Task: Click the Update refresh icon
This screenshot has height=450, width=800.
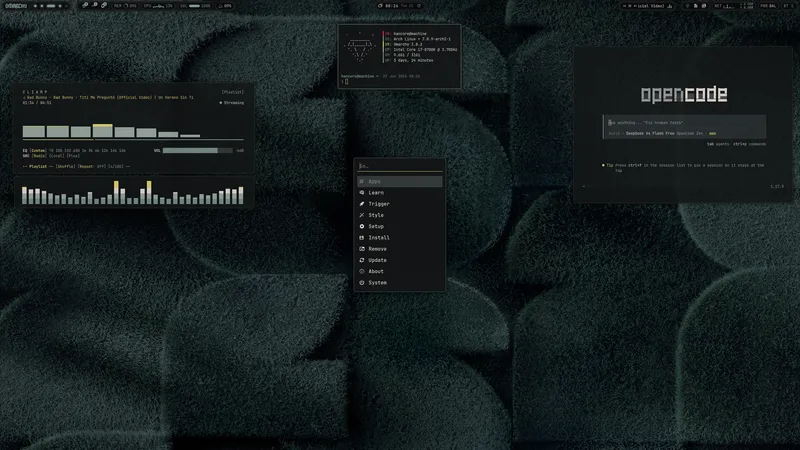Action: 362,260
